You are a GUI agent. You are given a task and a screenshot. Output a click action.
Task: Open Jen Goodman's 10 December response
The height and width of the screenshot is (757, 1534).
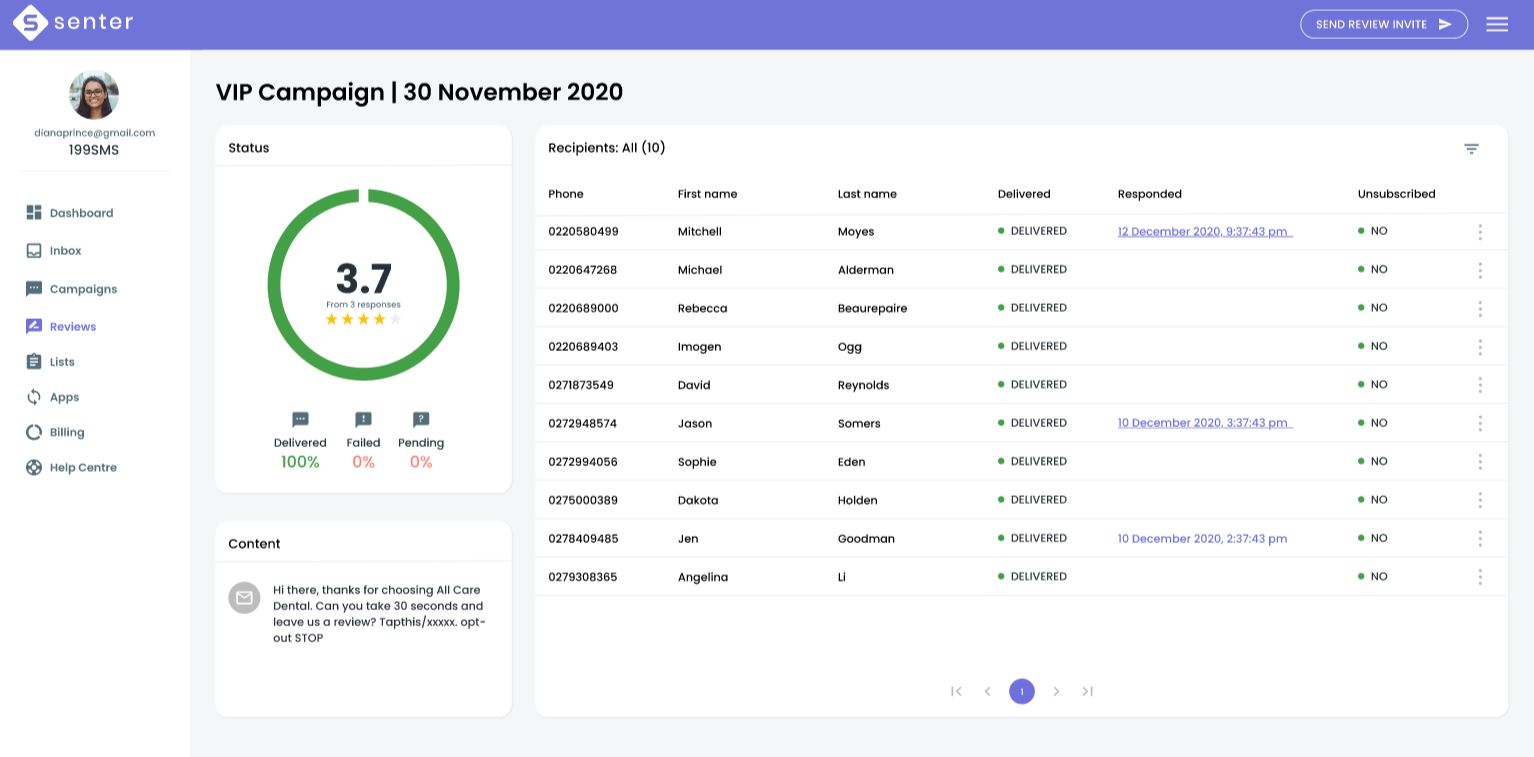coord(1202,539)
